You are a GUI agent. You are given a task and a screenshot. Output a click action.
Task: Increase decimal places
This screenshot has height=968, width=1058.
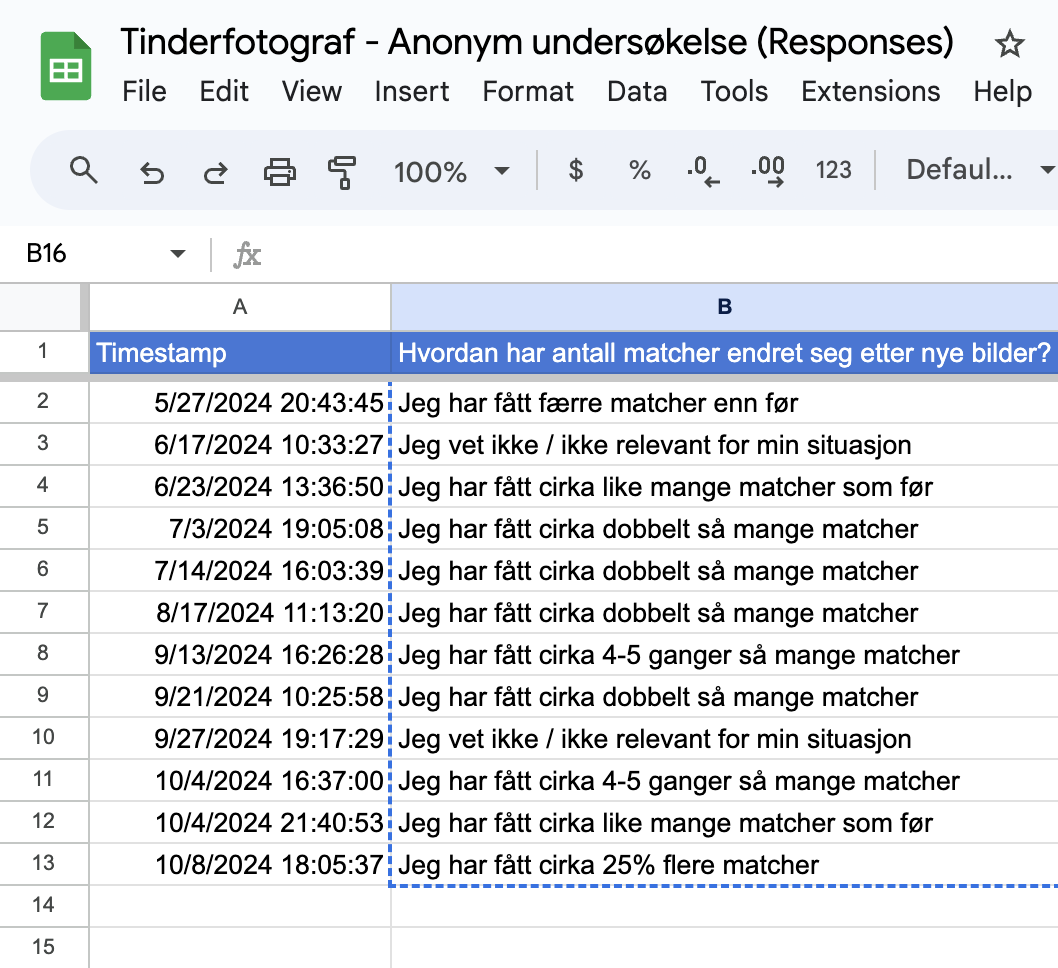[766, 170]
